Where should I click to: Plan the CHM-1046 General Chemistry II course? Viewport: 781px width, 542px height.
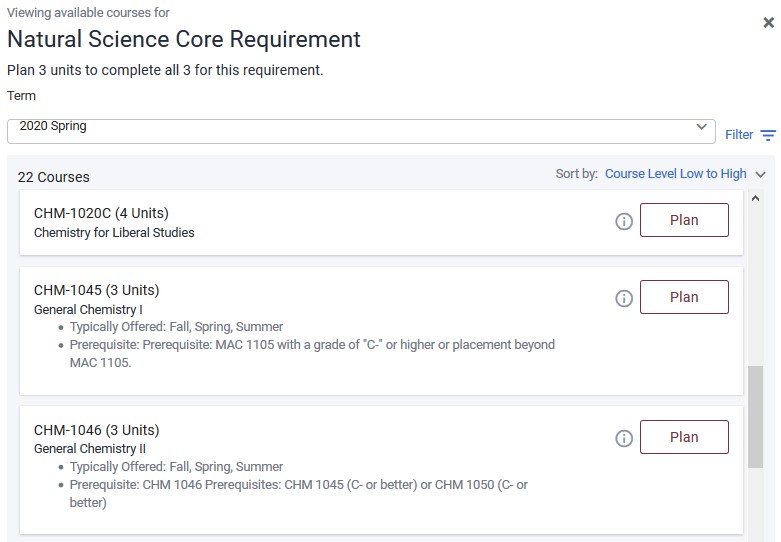[684, 437]
